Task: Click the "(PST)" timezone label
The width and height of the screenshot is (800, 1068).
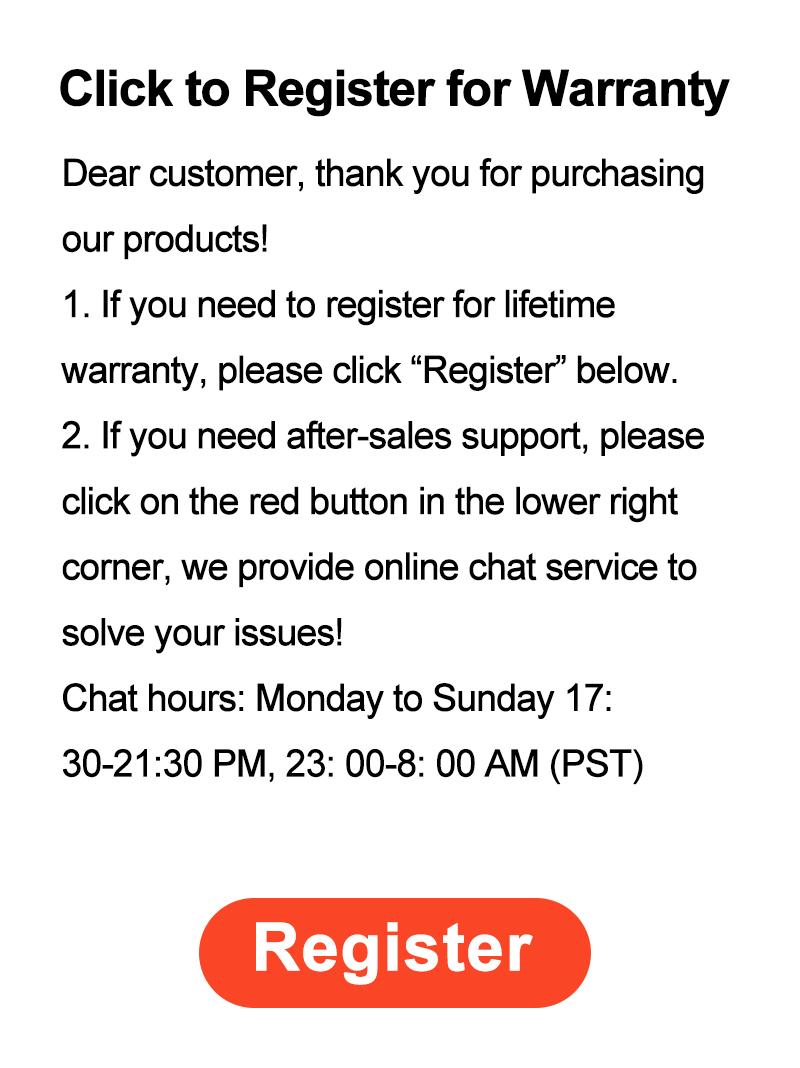Action: tap(597, 764)
